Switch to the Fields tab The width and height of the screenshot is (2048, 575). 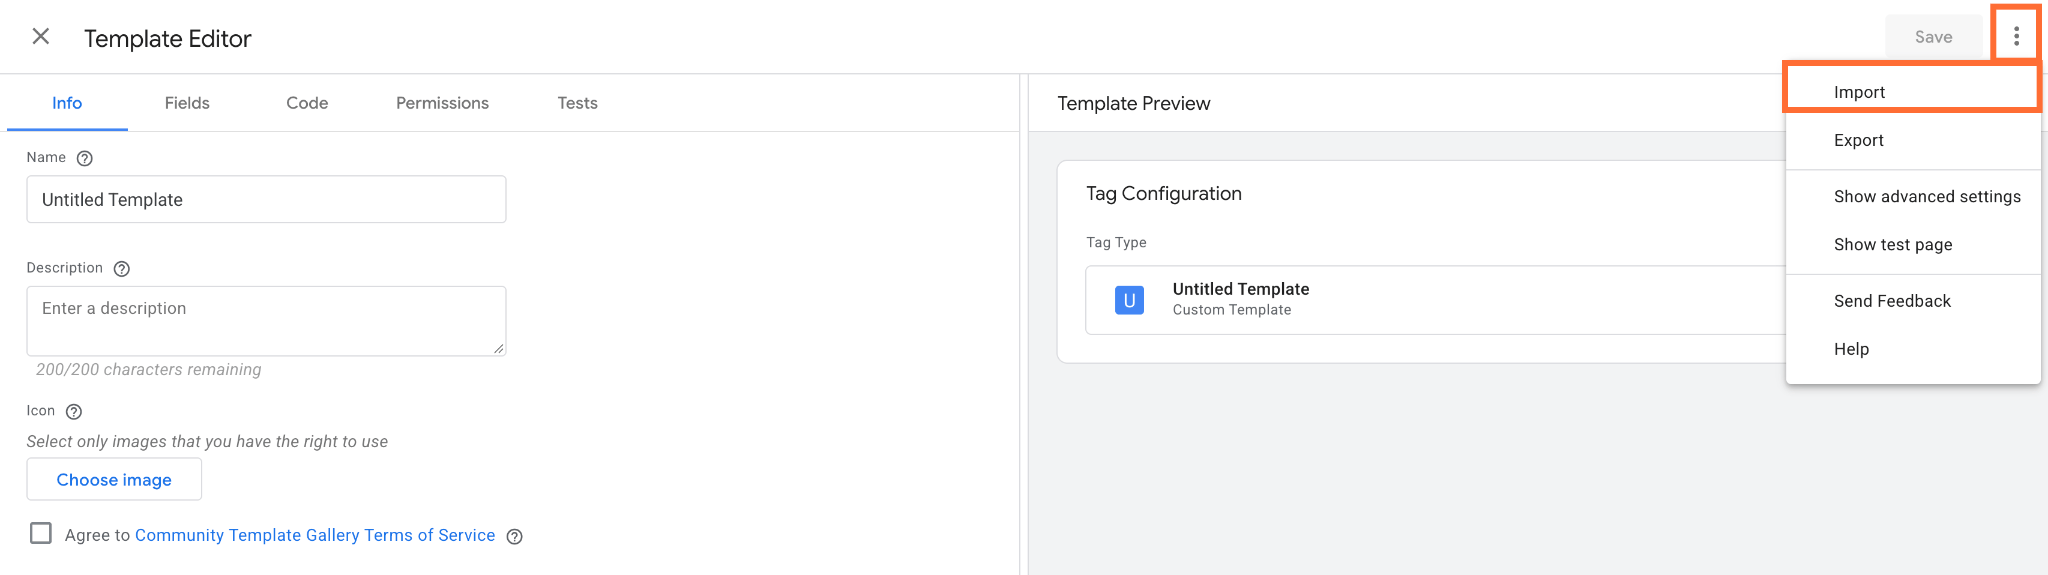click(187, 103)
